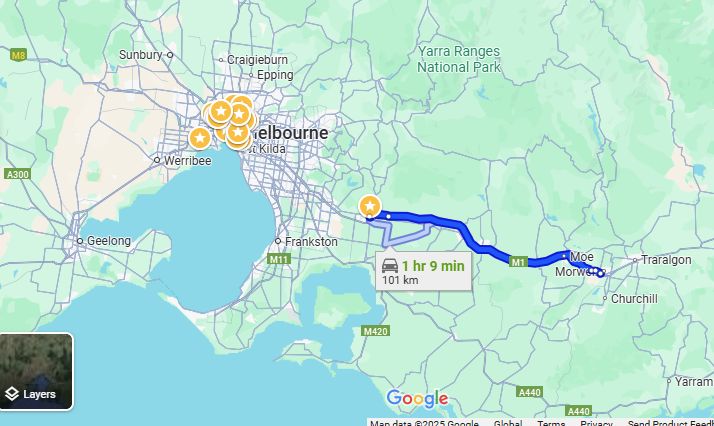The width and height of the screenshot is (714, 426).
Task: Click the M420 road shield
Action: (376, 331)
